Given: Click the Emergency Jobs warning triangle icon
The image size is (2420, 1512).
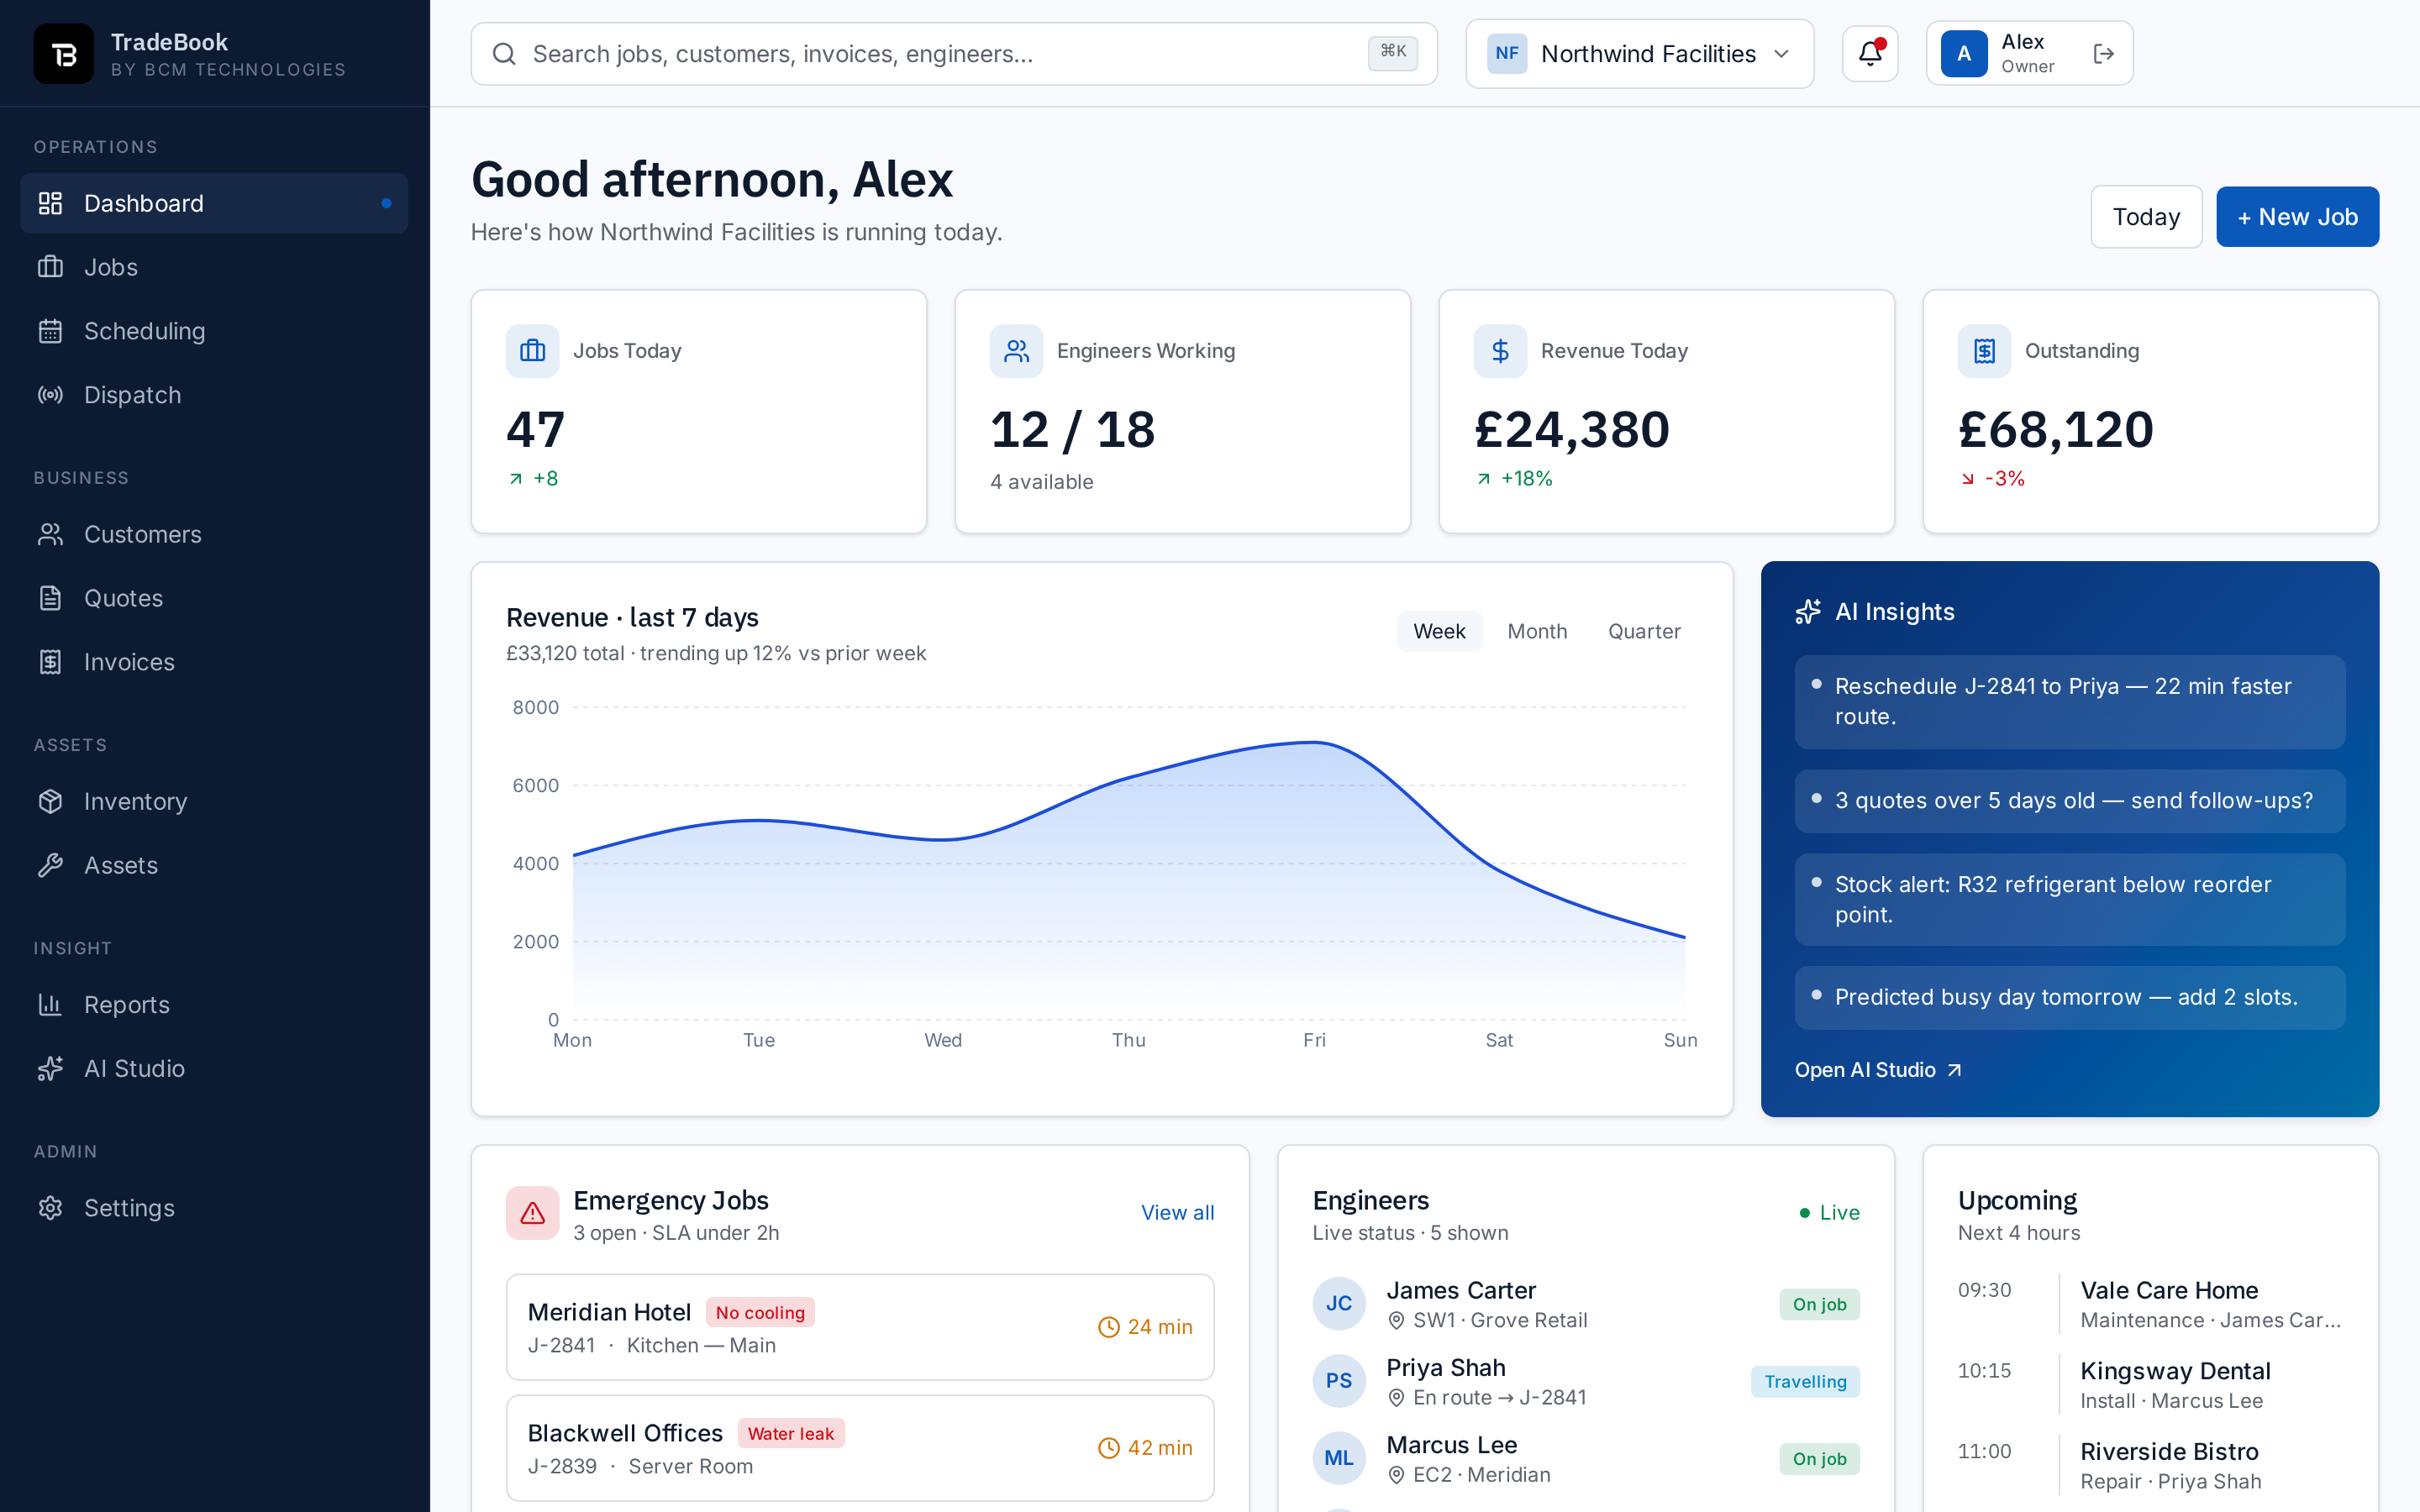Looking at the screenshot, I should pos(532,1212).
